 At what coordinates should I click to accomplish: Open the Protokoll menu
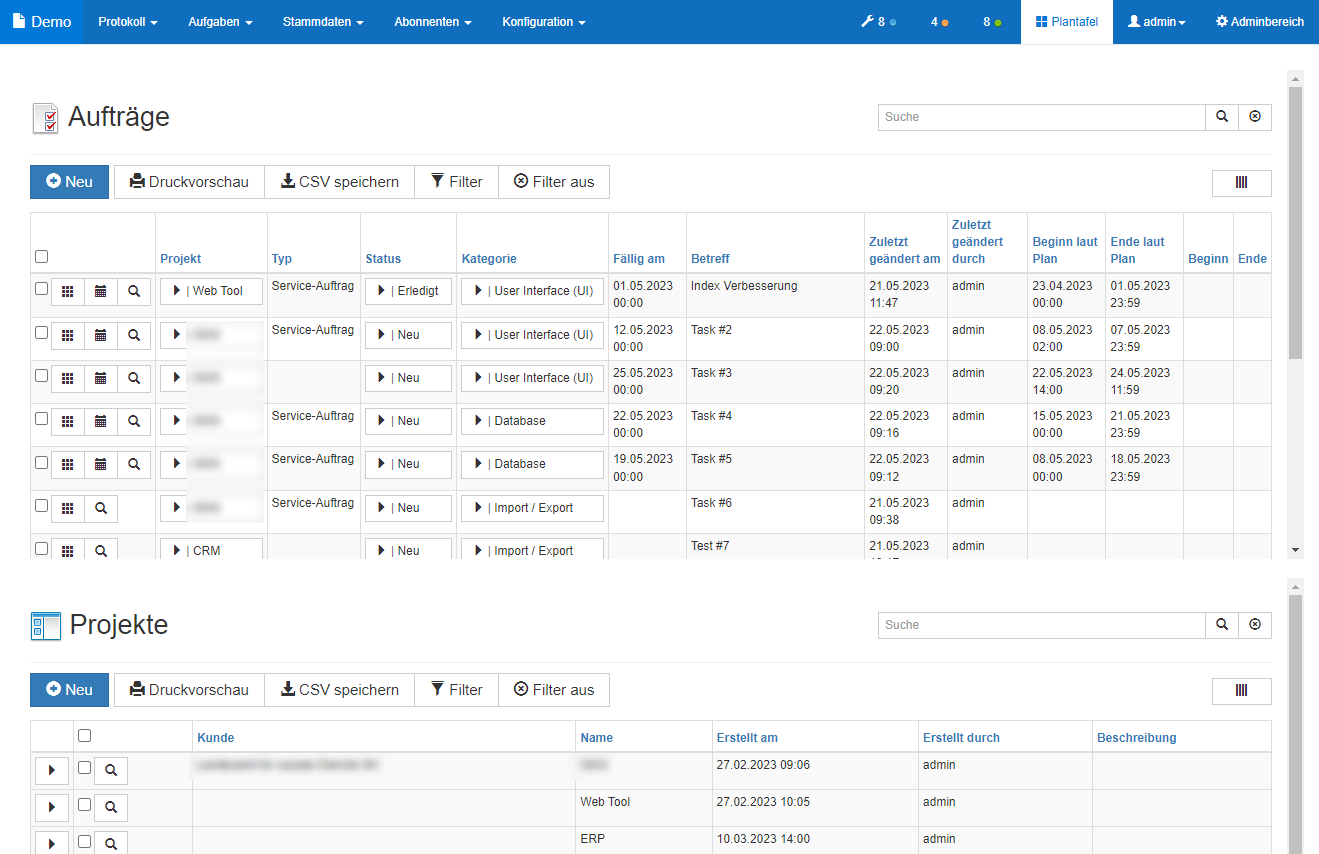pos(128,21)
